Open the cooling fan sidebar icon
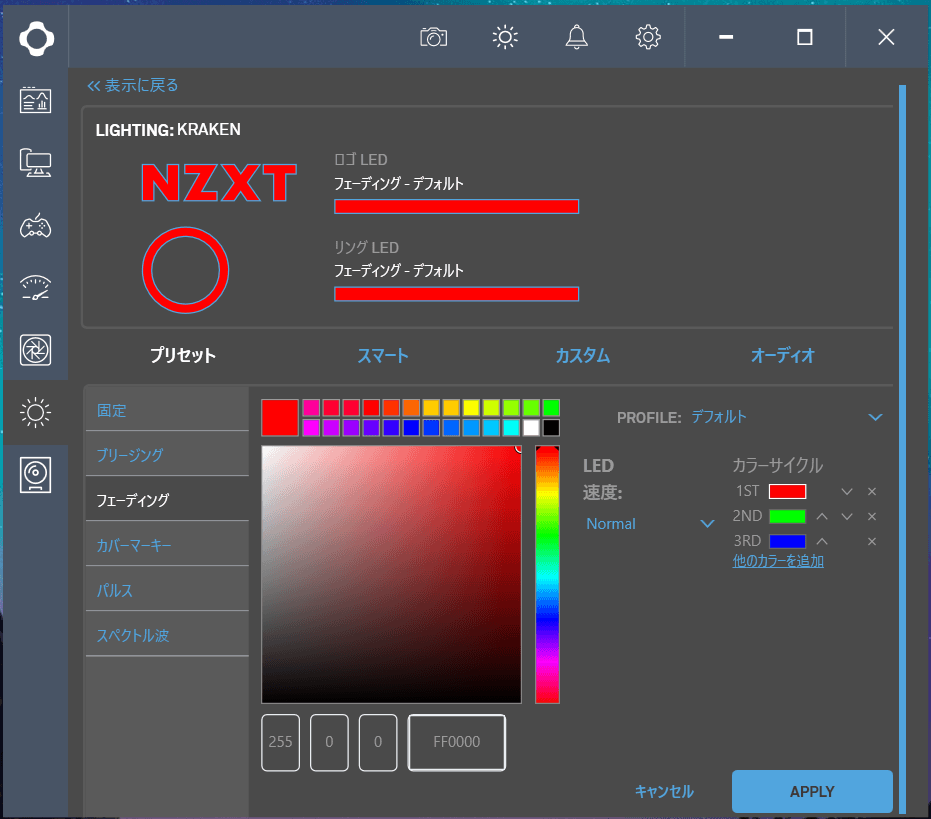Screen dimensions: 931x819 (36, 350)
